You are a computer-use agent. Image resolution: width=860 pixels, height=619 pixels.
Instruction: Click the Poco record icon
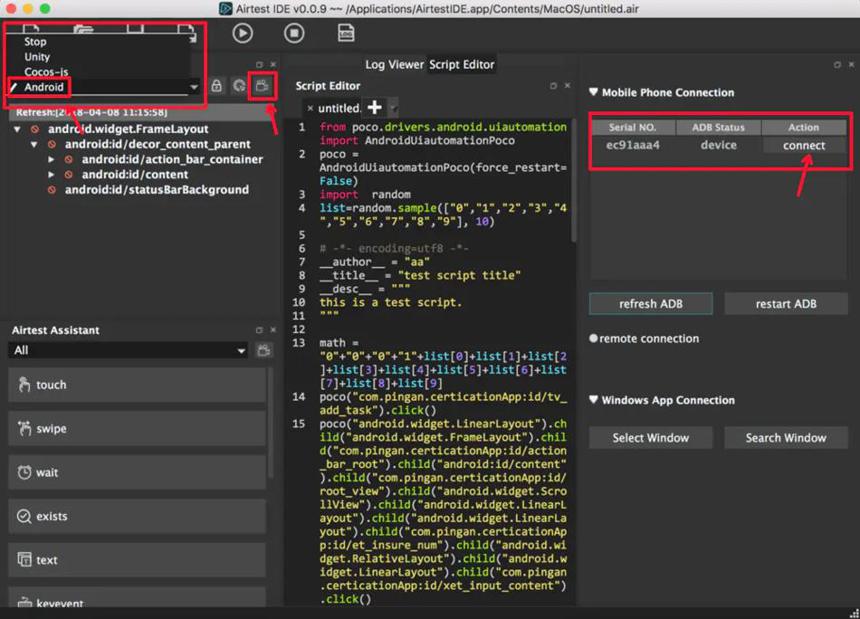tap(263, 86)
